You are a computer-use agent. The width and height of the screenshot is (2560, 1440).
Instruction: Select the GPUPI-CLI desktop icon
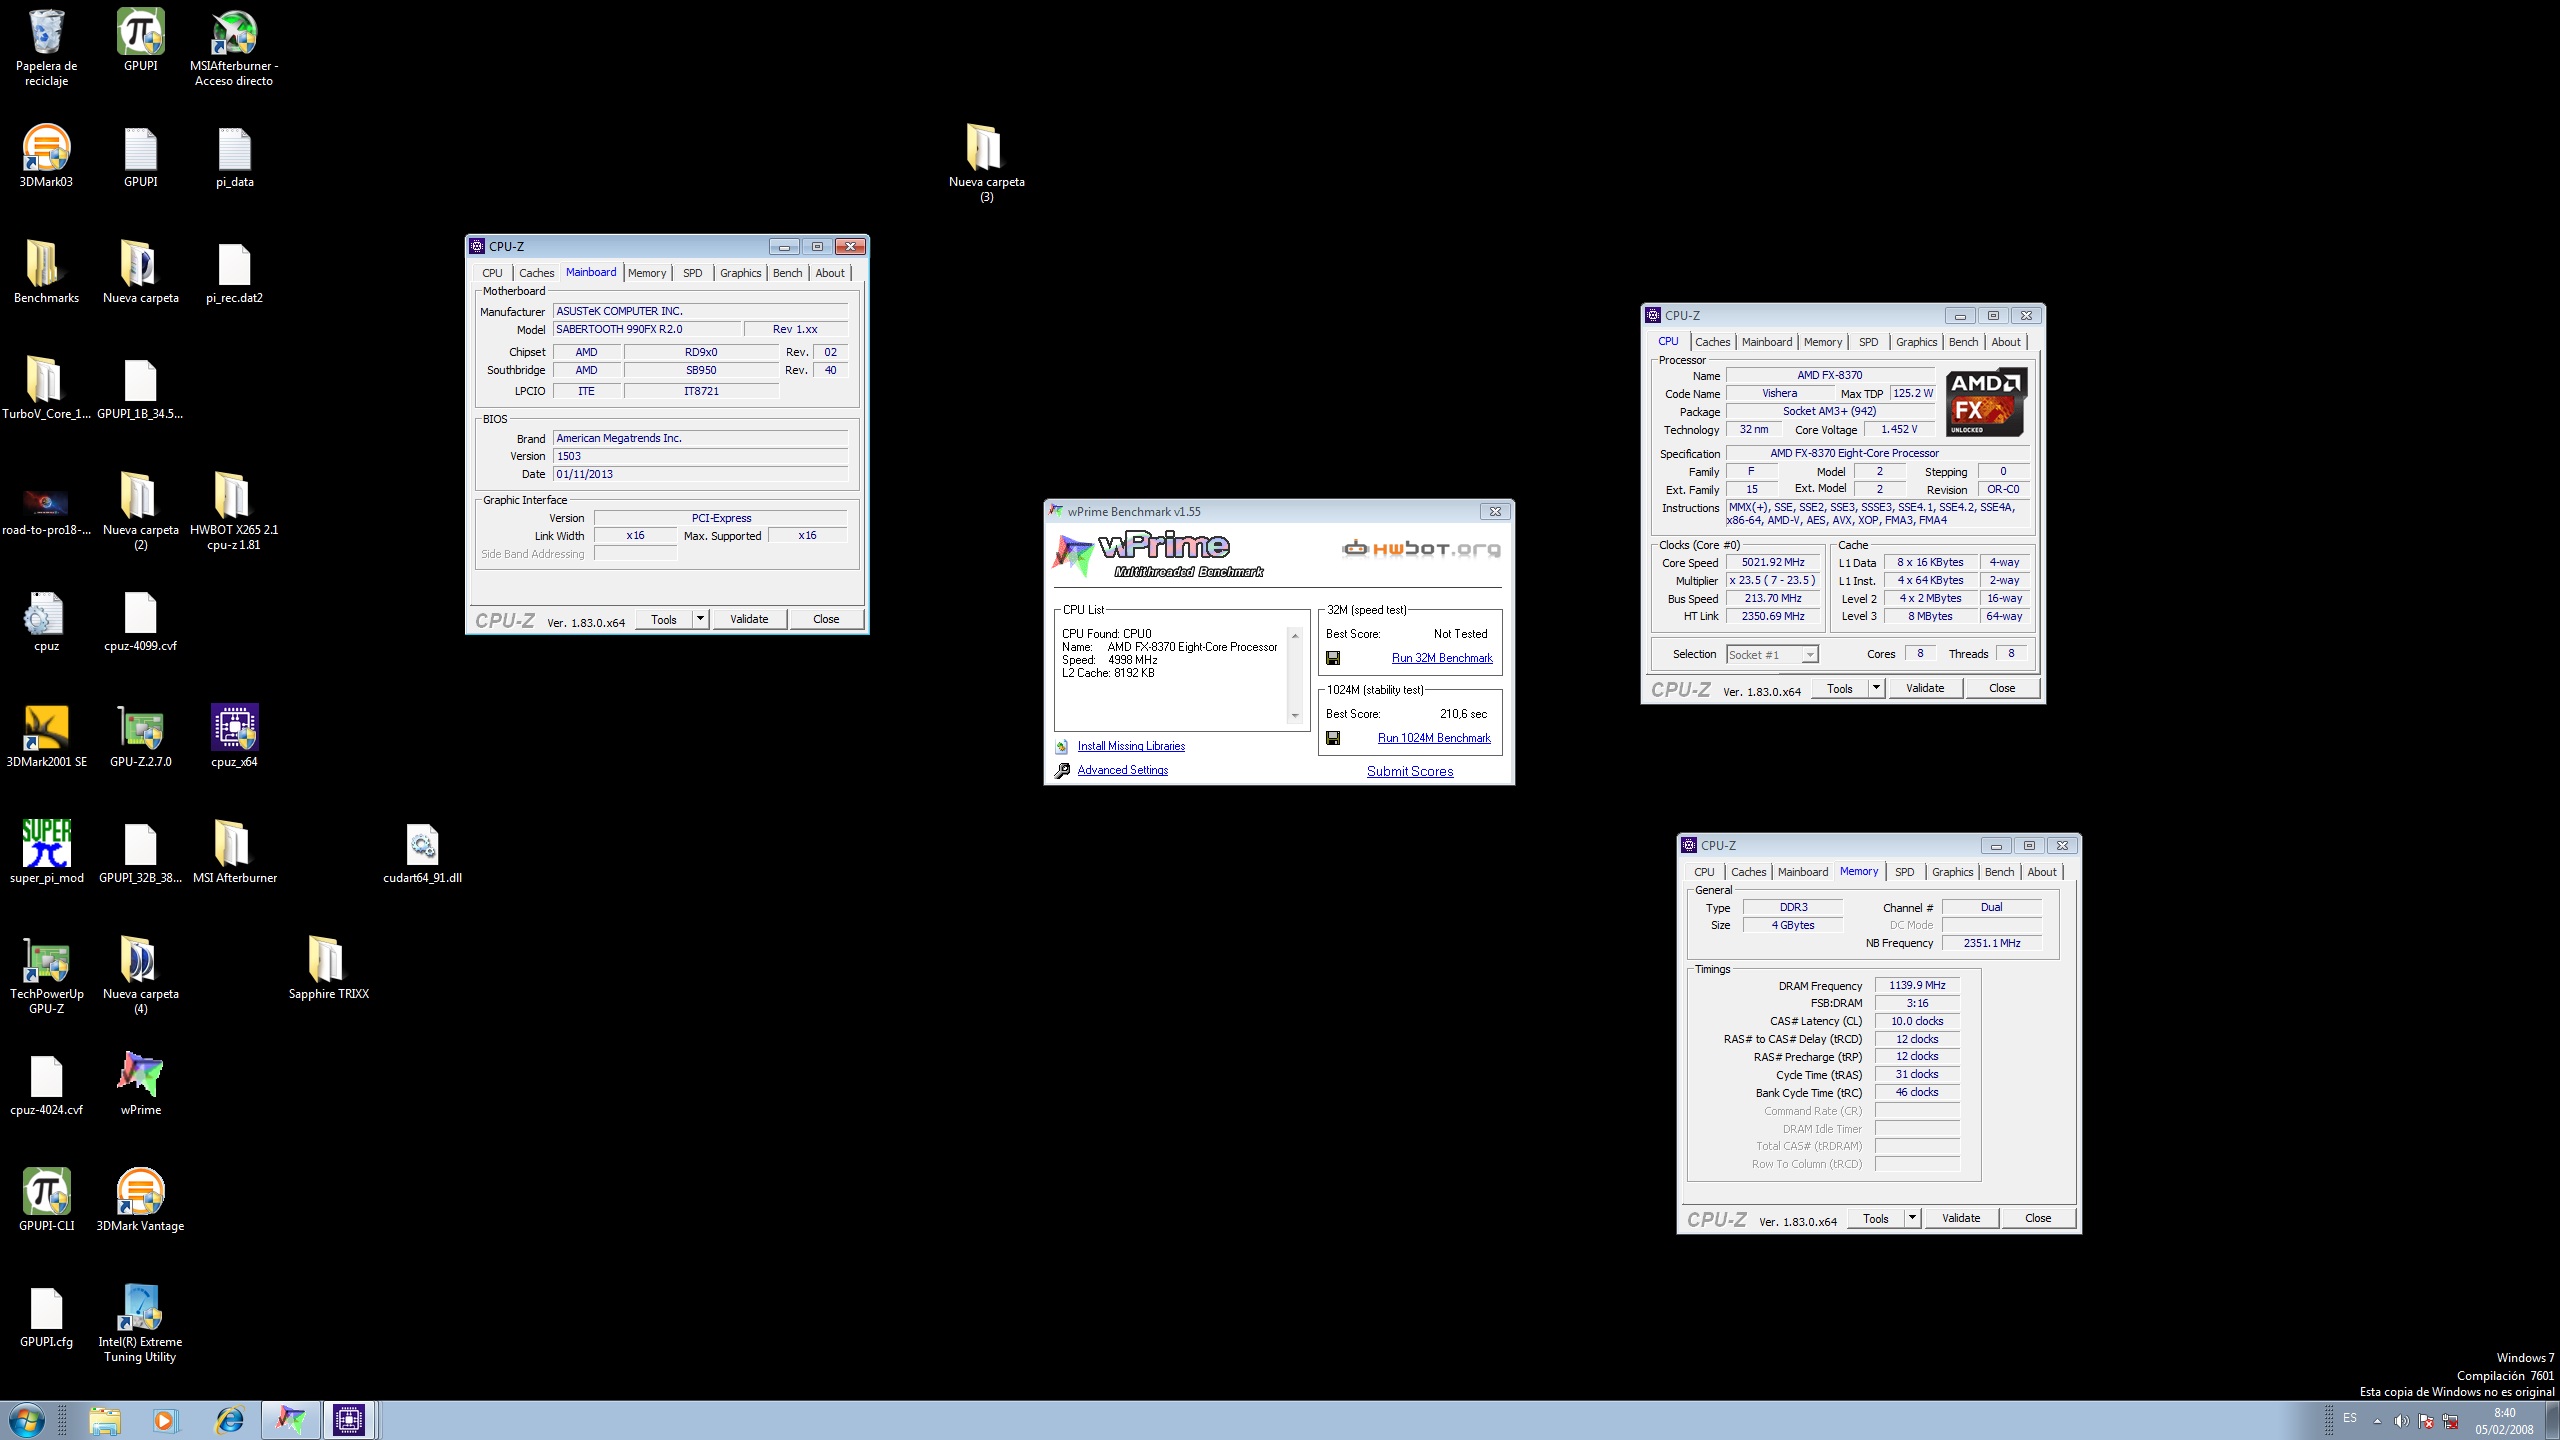(x=46, y=1193)
